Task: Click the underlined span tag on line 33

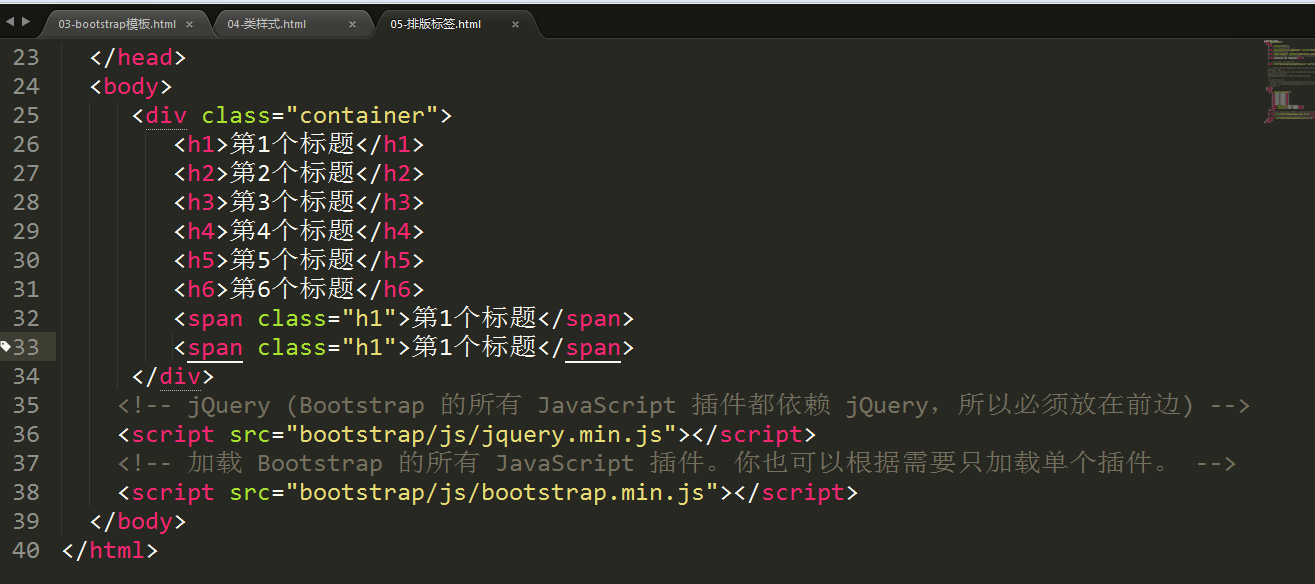Action: 215,348
